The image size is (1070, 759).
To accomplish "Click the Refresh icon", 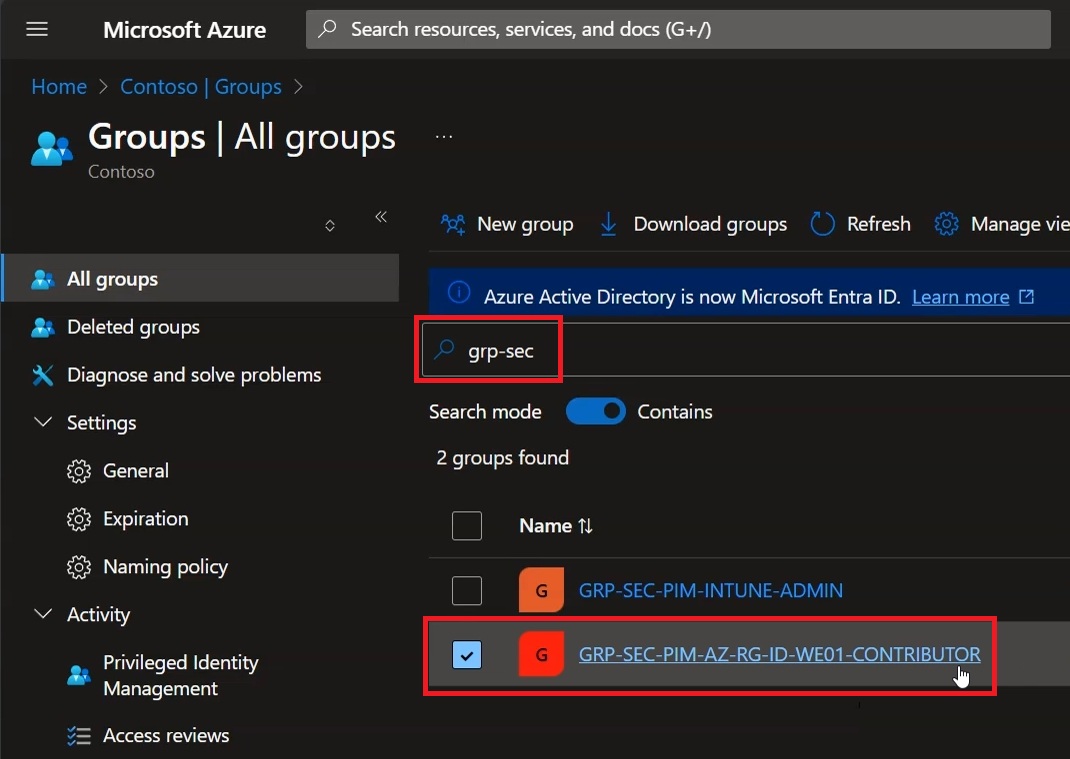I will tap(822, 224).
